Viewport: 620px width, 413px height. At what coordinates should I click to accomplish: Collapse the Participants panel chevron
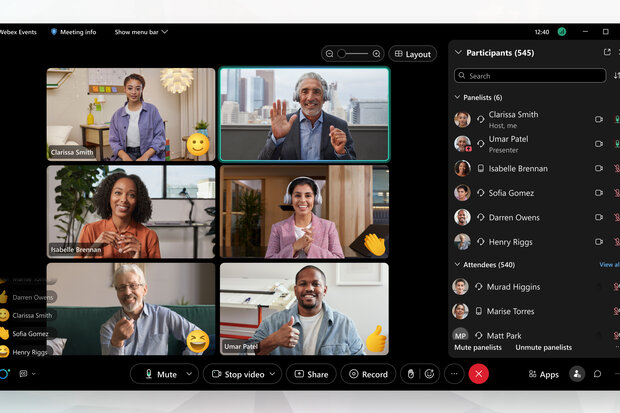[x=458, y=52]
